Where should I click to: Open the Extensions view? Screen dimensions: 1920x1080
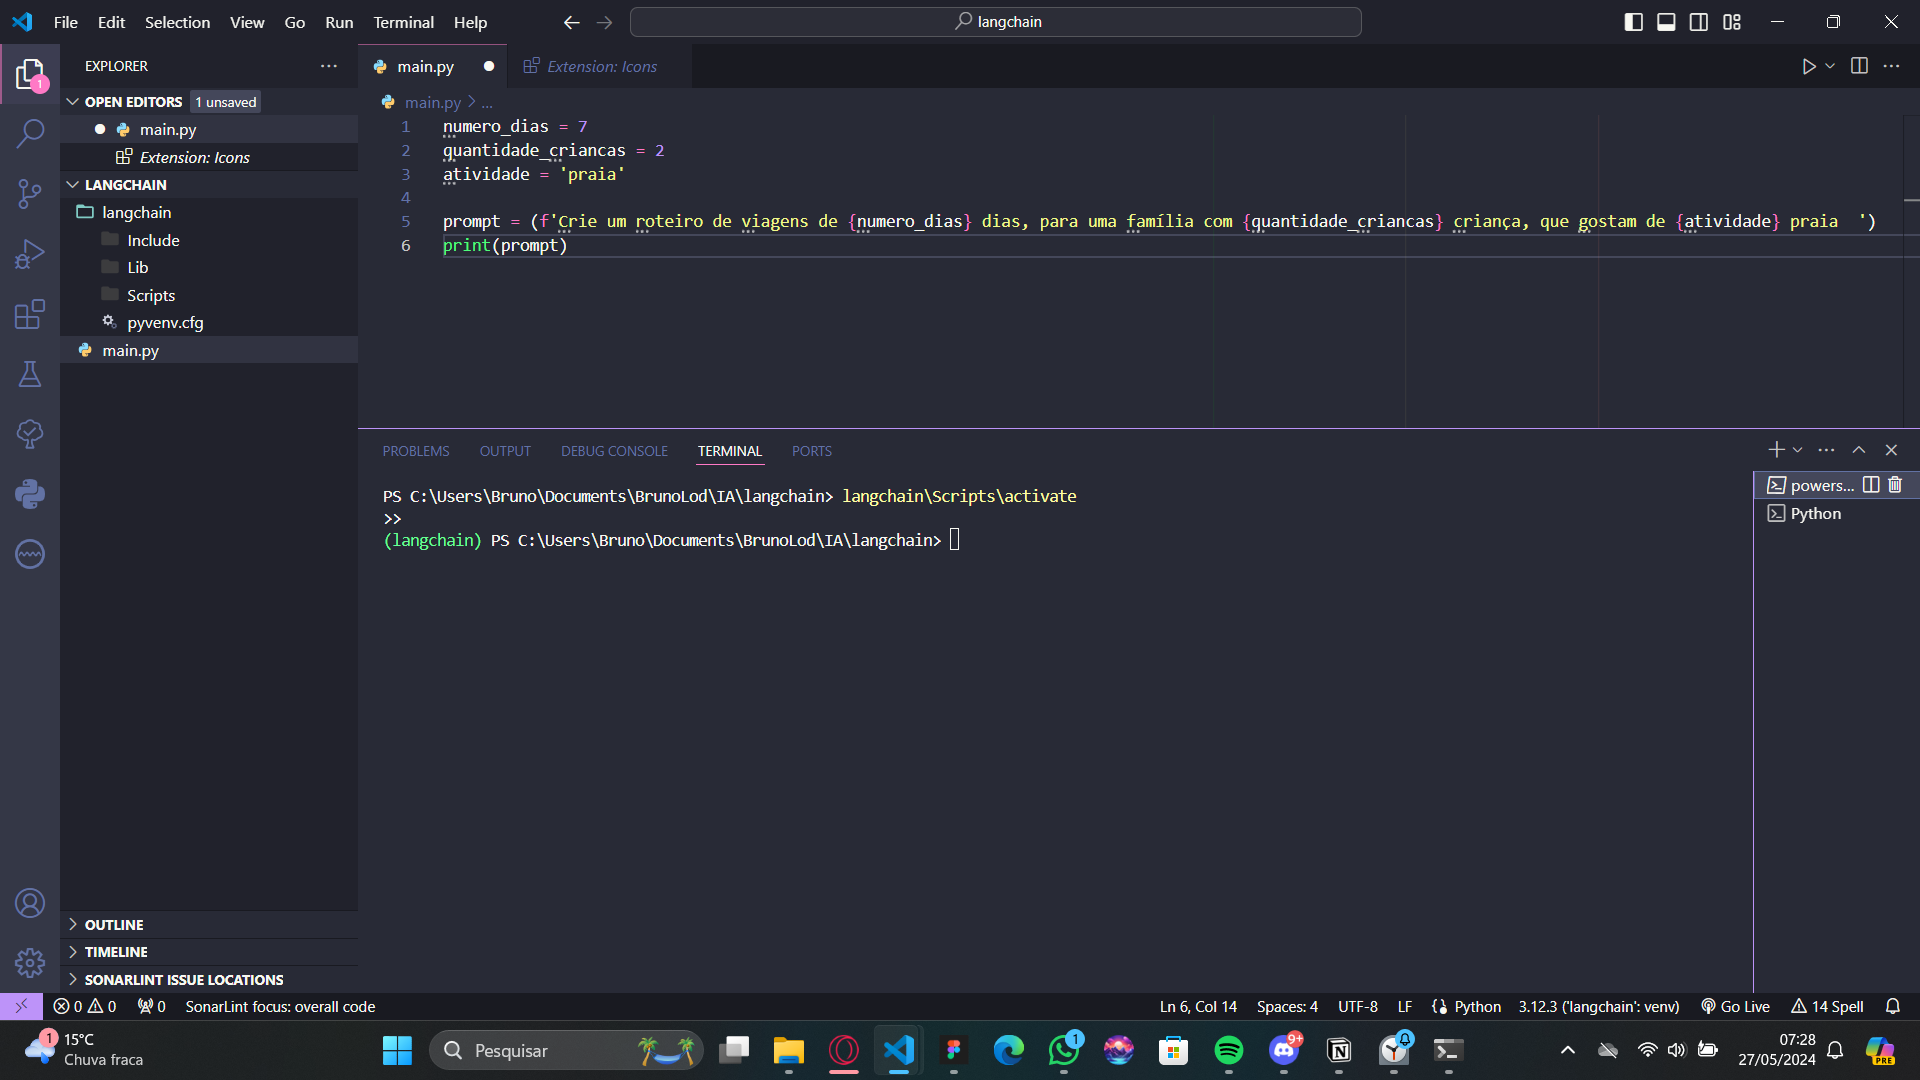[30, 314]
